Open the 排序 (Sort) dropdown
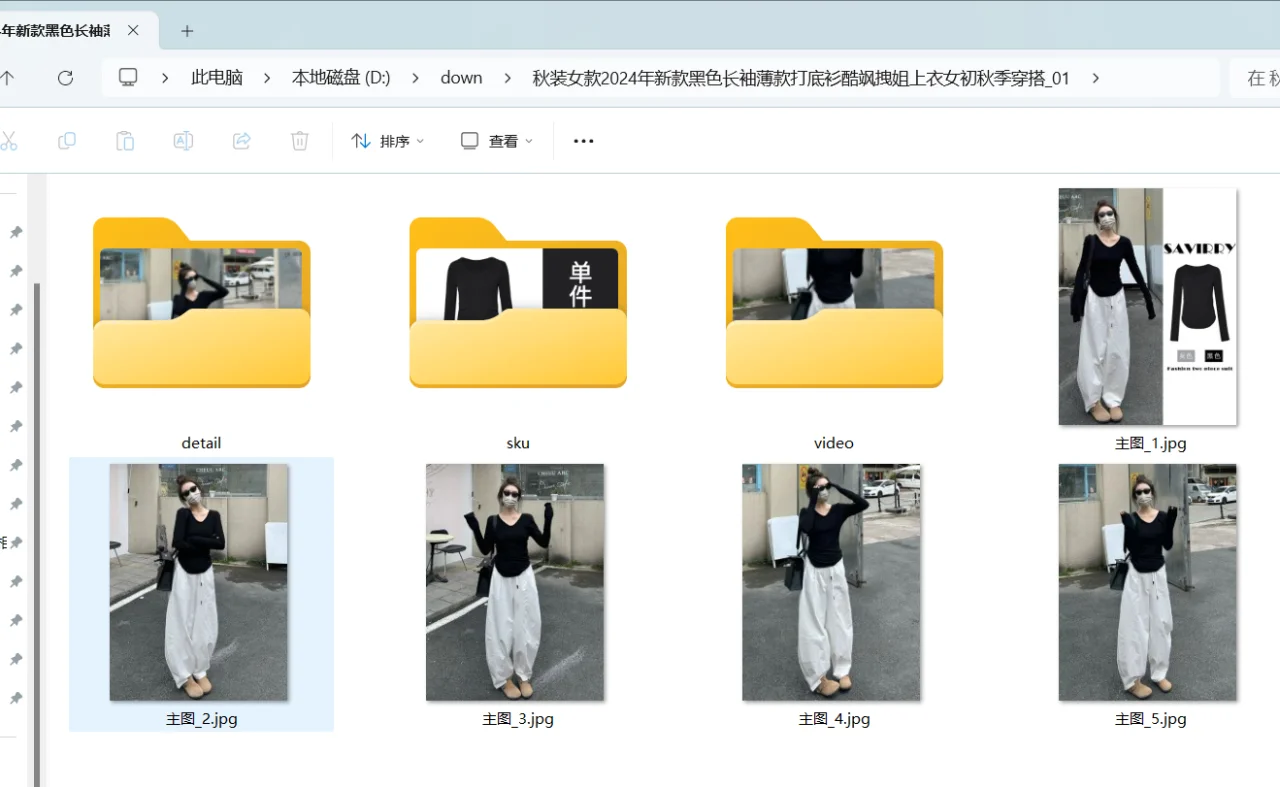The height and width of the screenshot is (787, 1280). click(387, 141)
